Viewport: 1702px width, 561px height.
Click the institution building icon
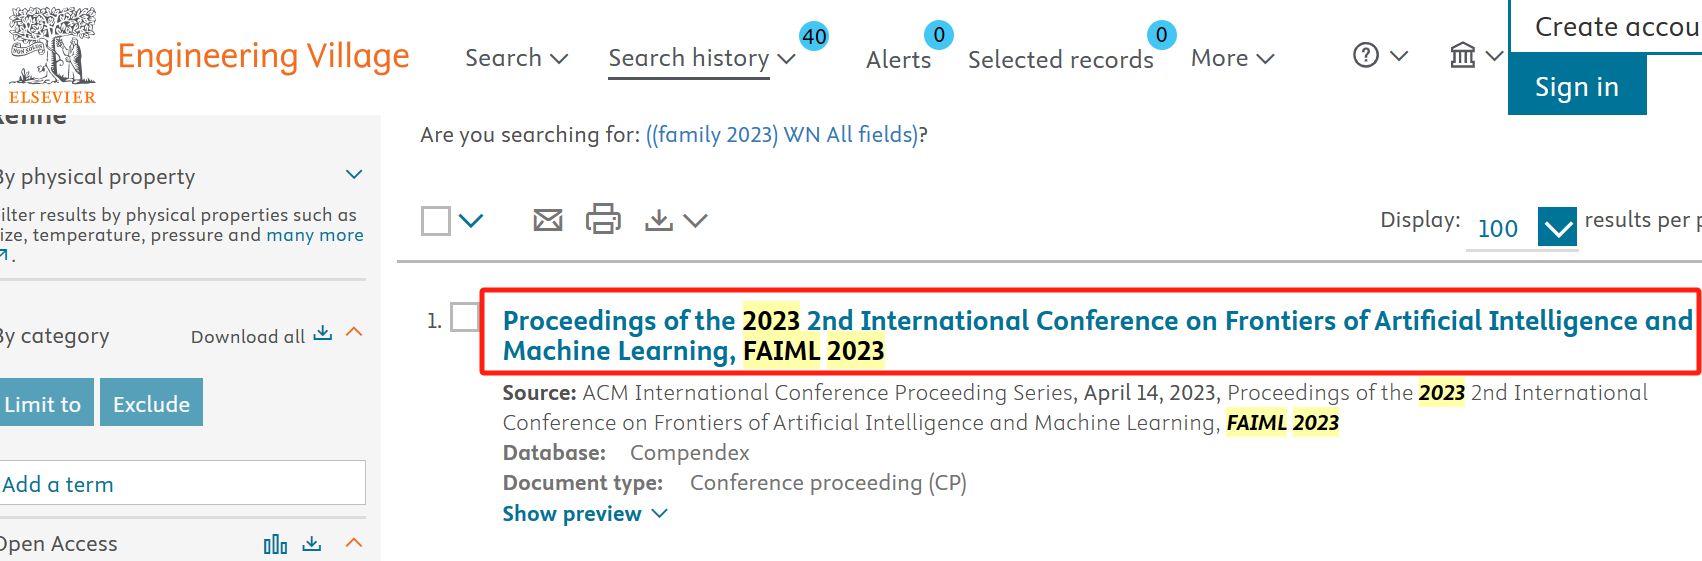1463,55
